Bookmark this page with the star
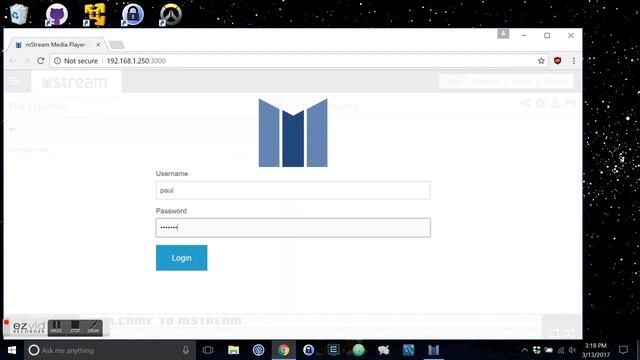The height and width of the screenshot is (360, 640). pyautogui.click(x=541, y=61)
